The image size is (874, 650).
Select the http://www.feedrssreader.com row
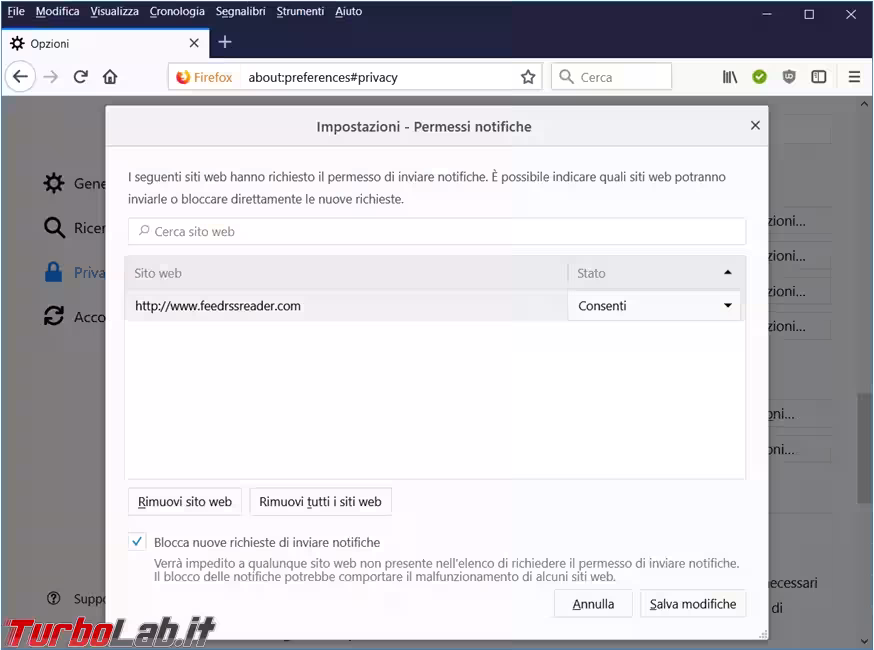click(345, 306)
